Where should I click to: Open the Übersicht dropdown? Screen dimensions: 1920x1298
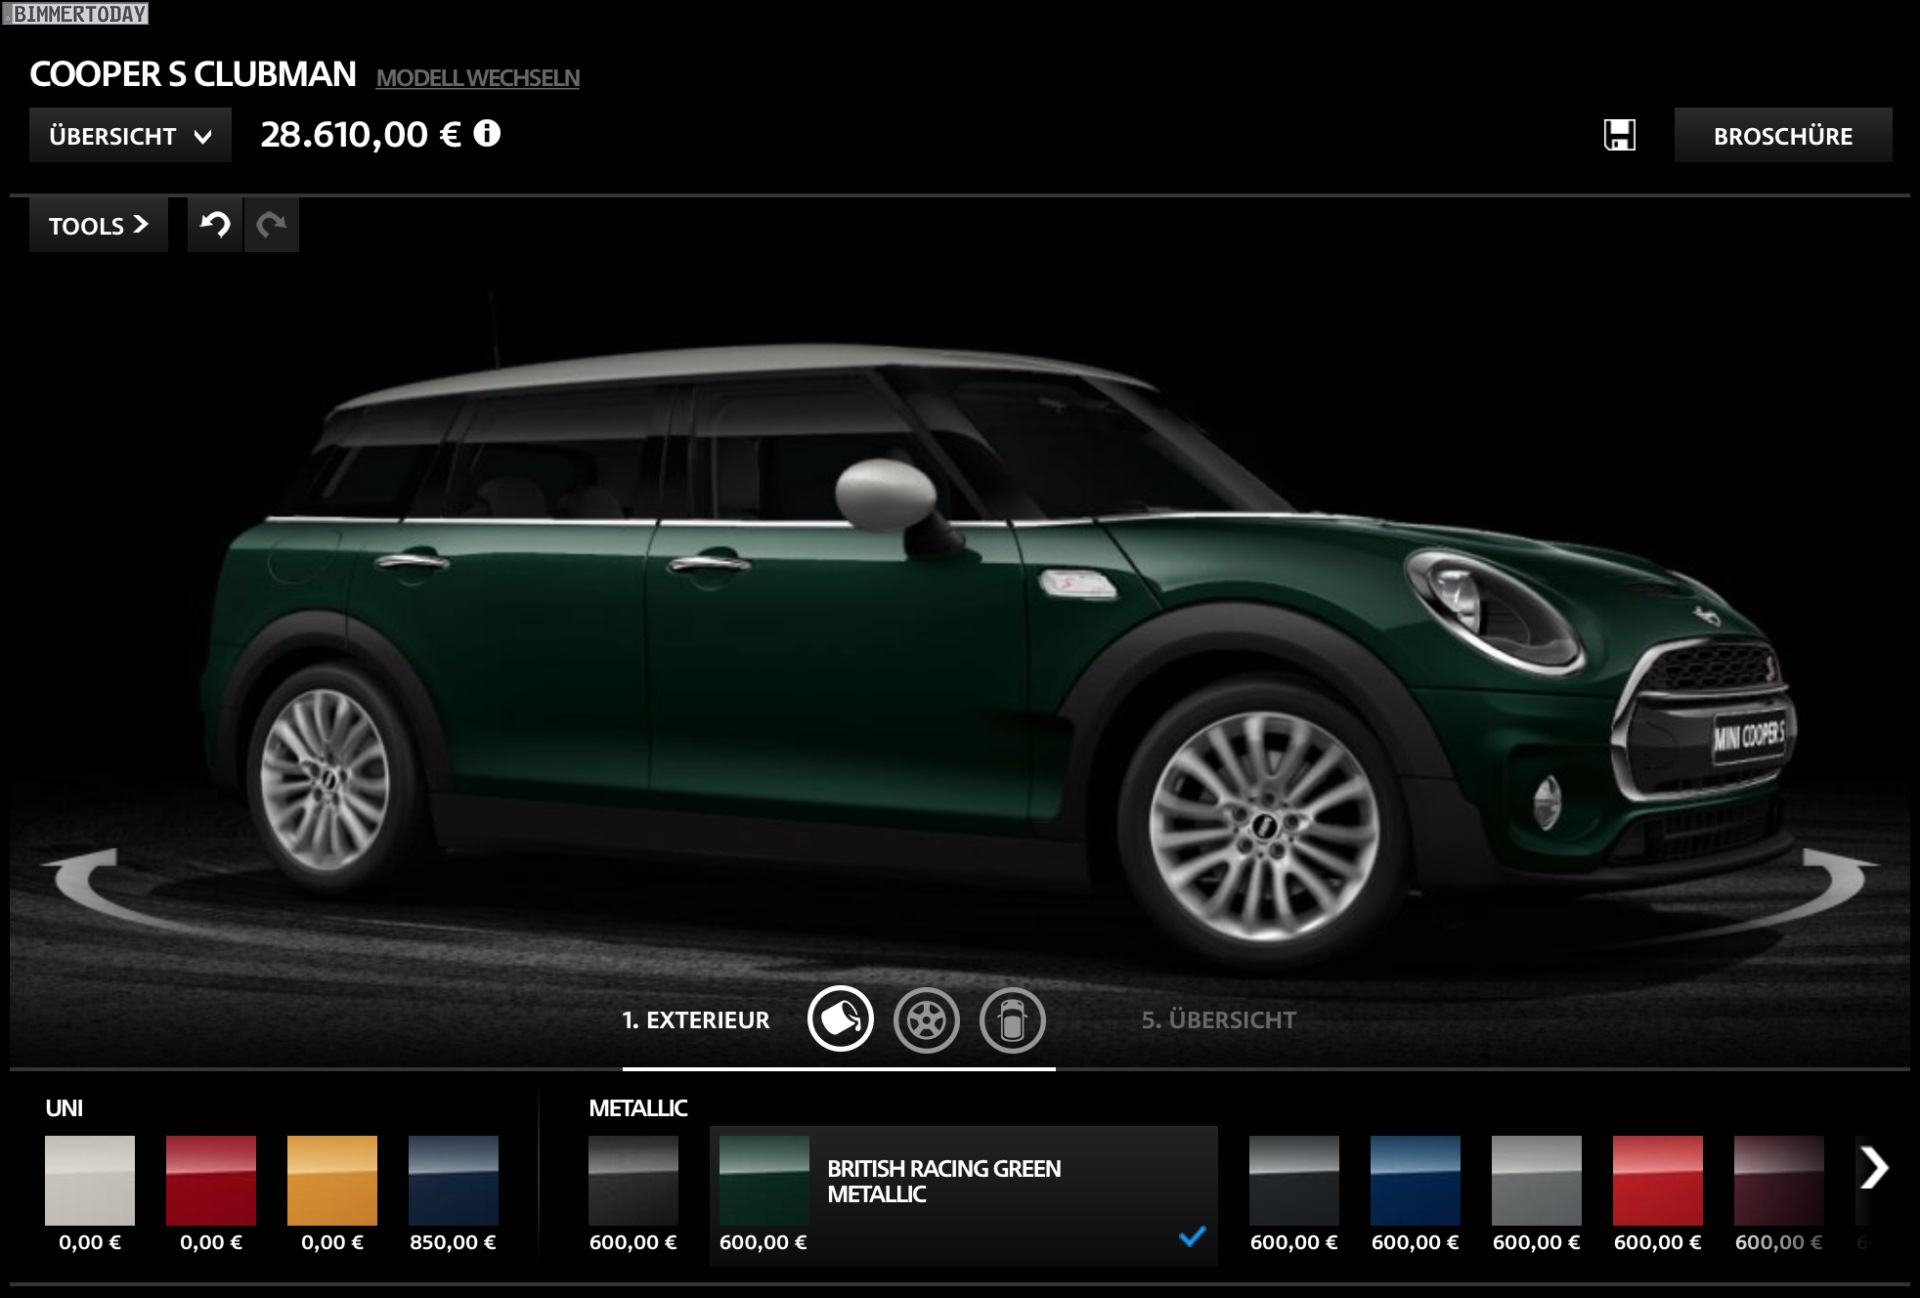[x=130, y=136]
